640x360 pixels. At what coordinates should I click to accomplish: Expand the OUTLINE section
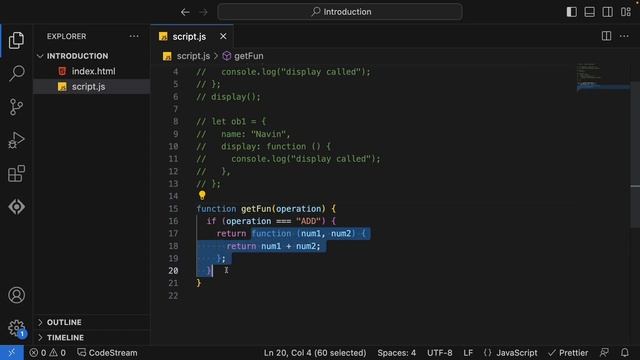(x=64, y=322)
